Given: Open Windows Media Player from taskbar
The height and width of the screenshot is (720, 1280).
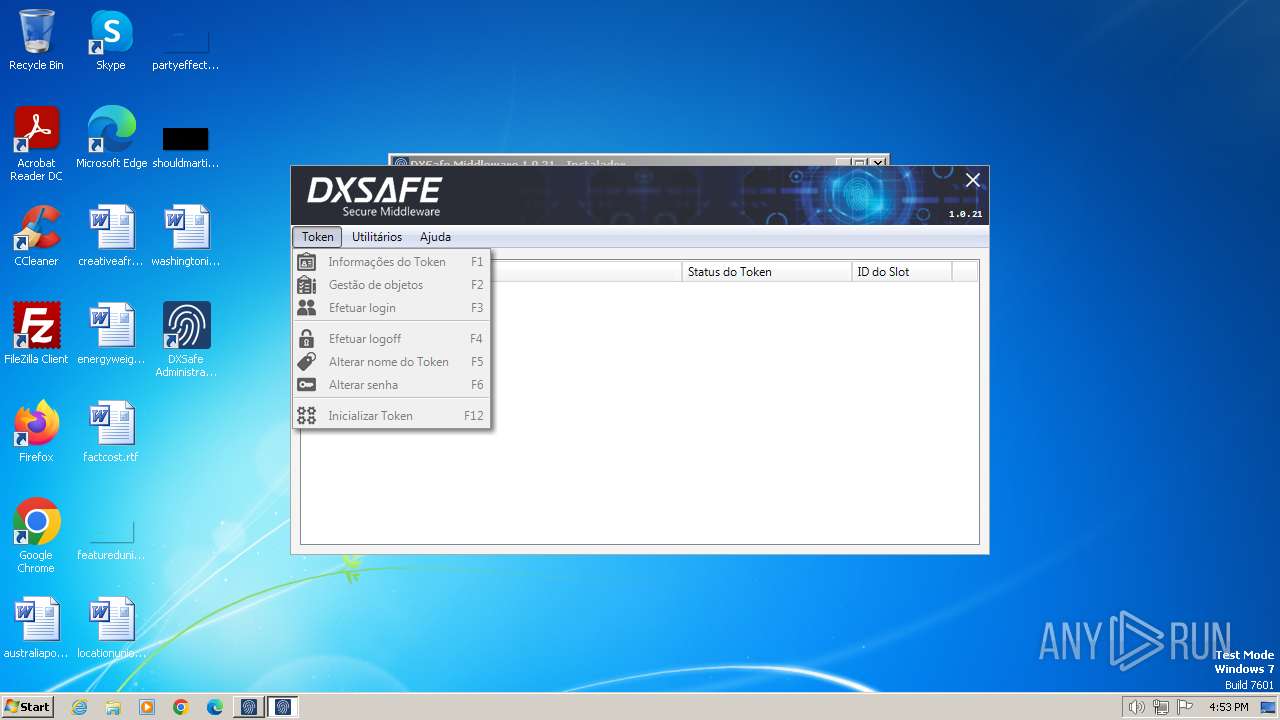Looking at the screenshot, I should click(147, 707).
